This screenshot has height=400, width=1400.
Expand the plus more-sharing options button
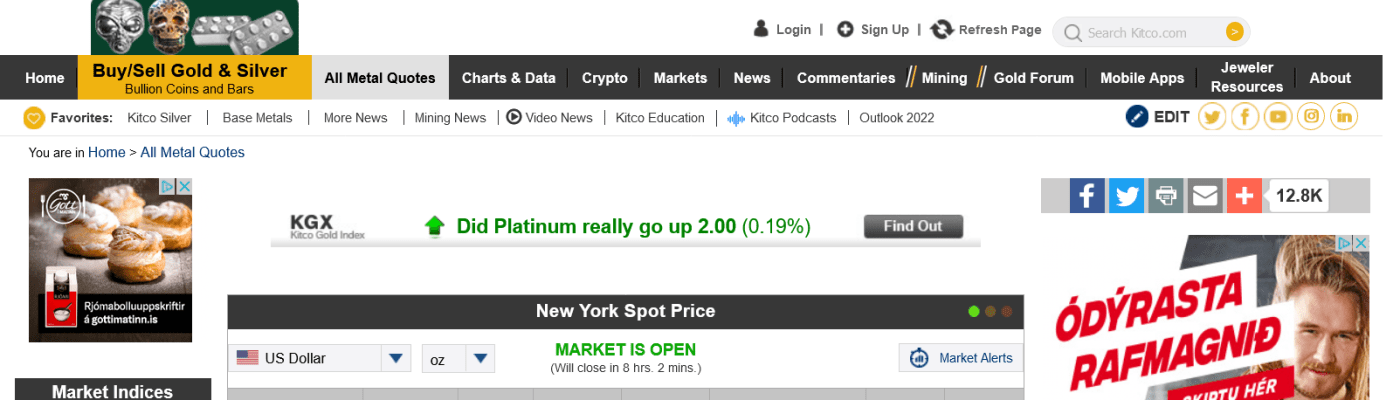[x=1244, y=196]
